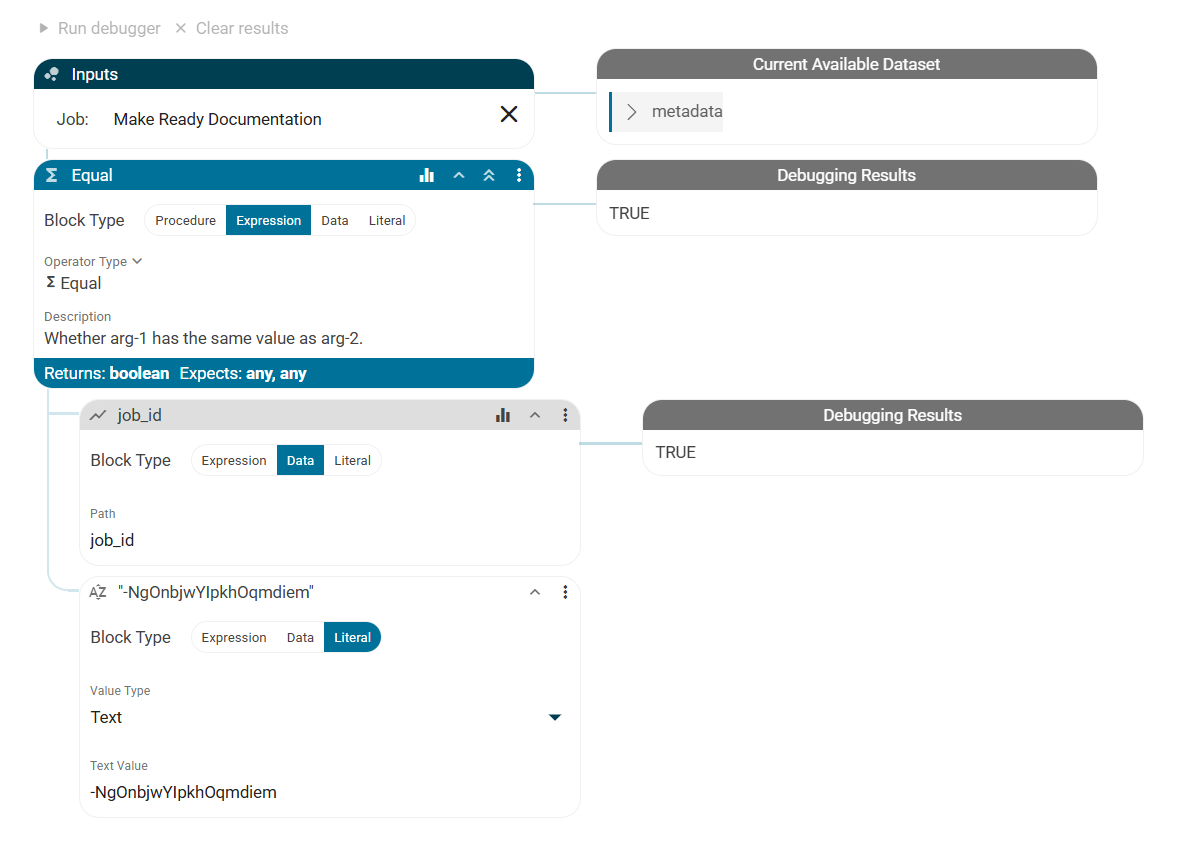Set job_id block type to Data
Image resolution: width=1181 pixels, height=852 pixels.
(x=300, y=460)
